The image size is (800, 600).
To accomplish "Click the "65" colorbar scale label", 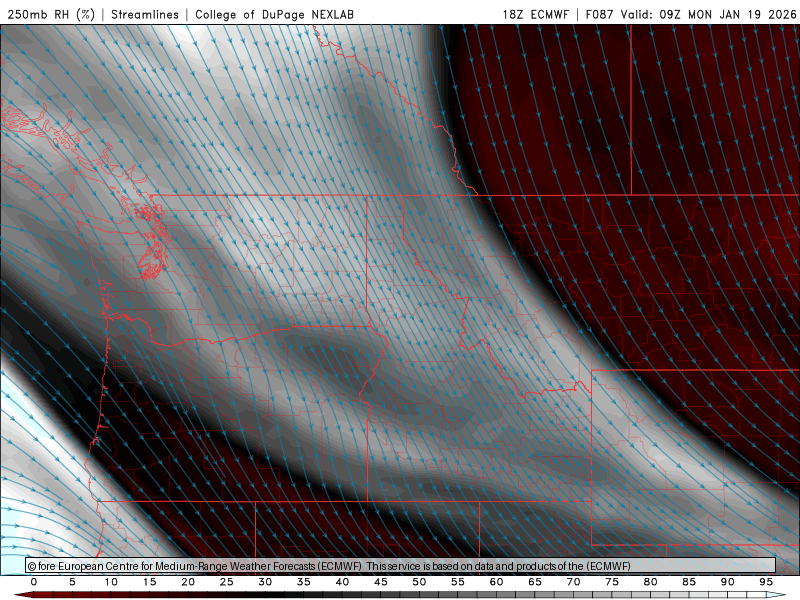I will 535,582.
